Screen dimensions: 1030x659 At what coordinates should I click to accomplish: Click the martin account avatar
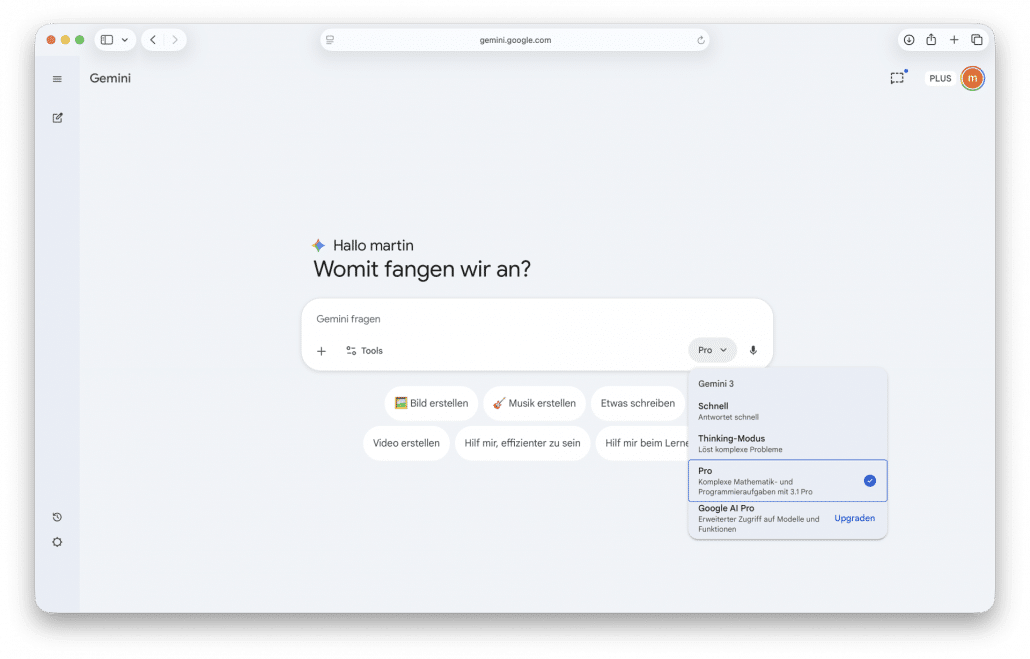pos(972,78)
